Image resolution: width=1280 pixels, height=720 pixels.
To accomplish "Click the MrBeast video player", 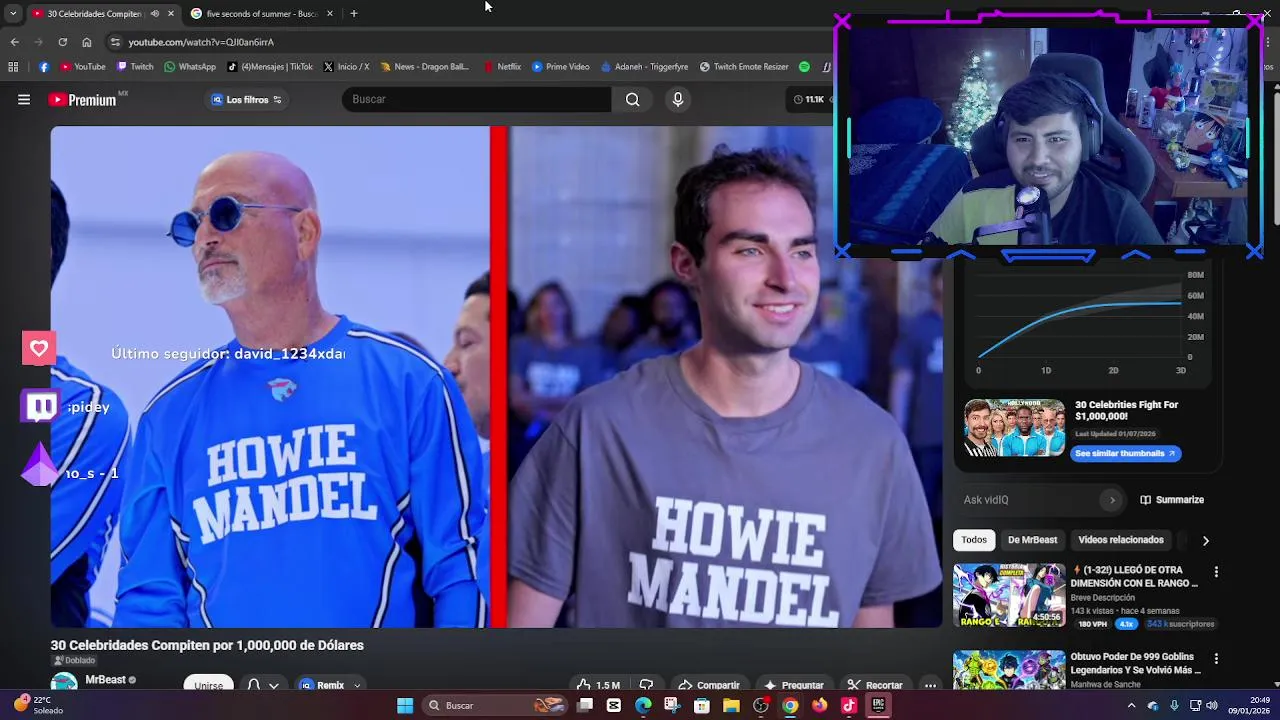I will pyautogui.click(x=496, y=377).
